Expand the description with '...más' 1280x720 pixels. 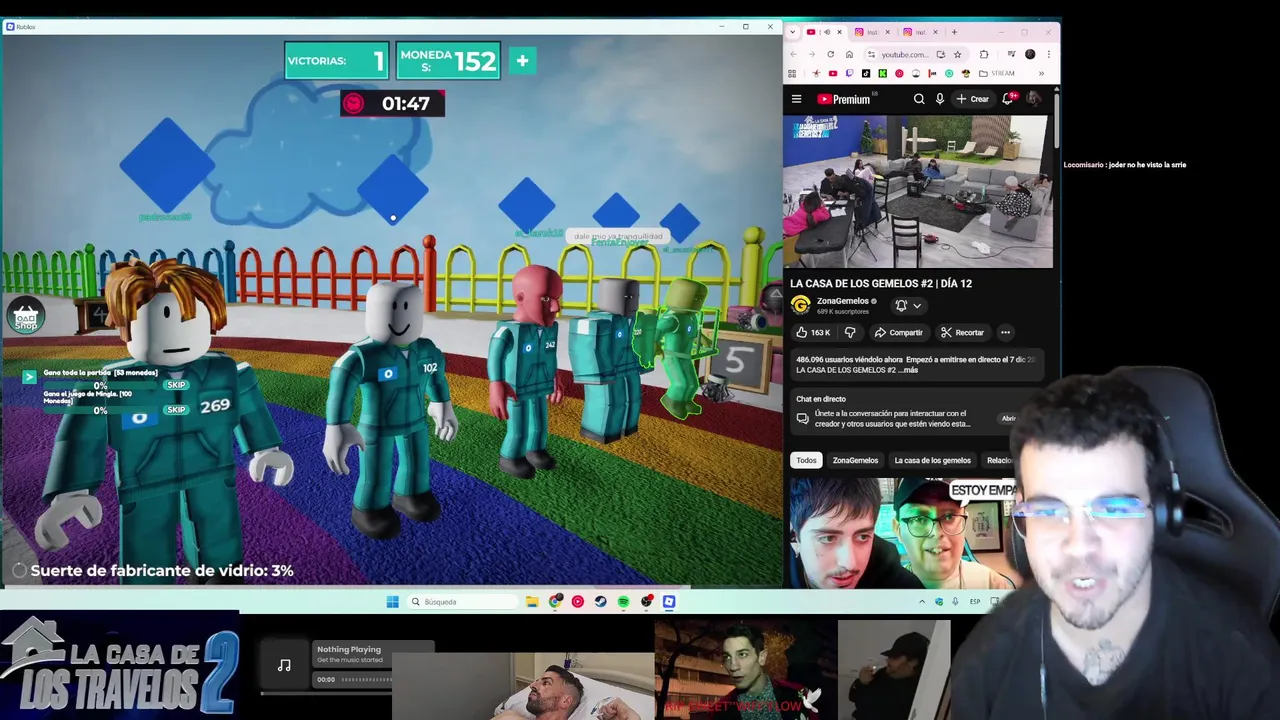(908, 370)
